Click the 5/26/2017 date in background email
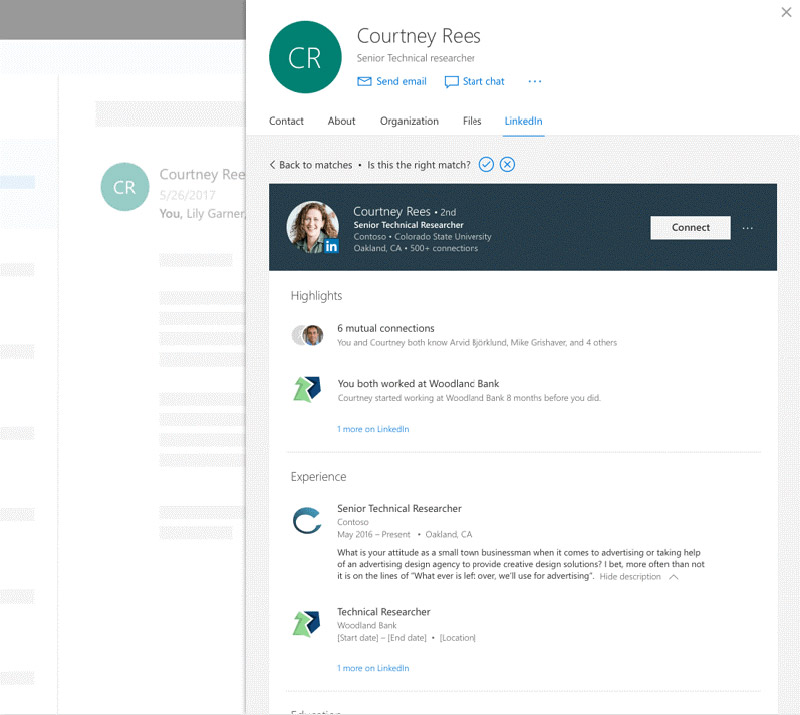800x715 pixels. pos(187,195)
